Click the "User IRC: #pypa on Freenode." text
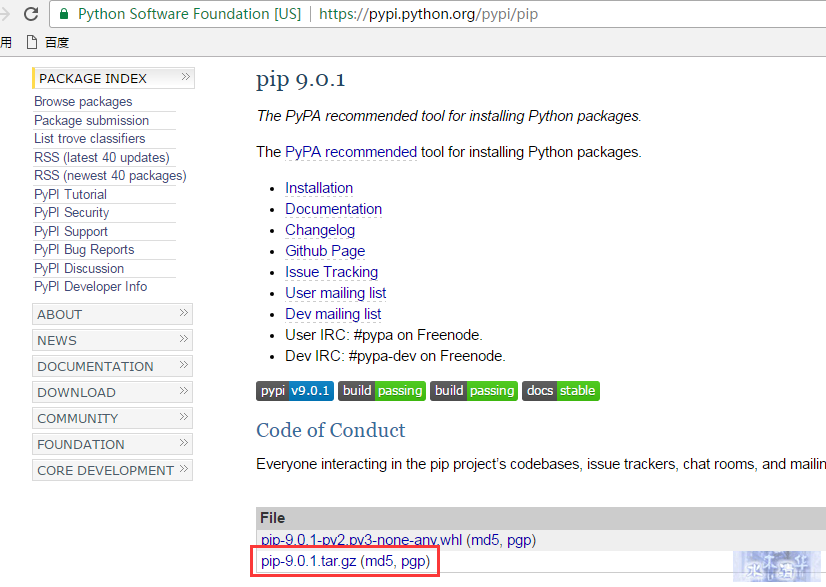 click(x=384, y=335)
